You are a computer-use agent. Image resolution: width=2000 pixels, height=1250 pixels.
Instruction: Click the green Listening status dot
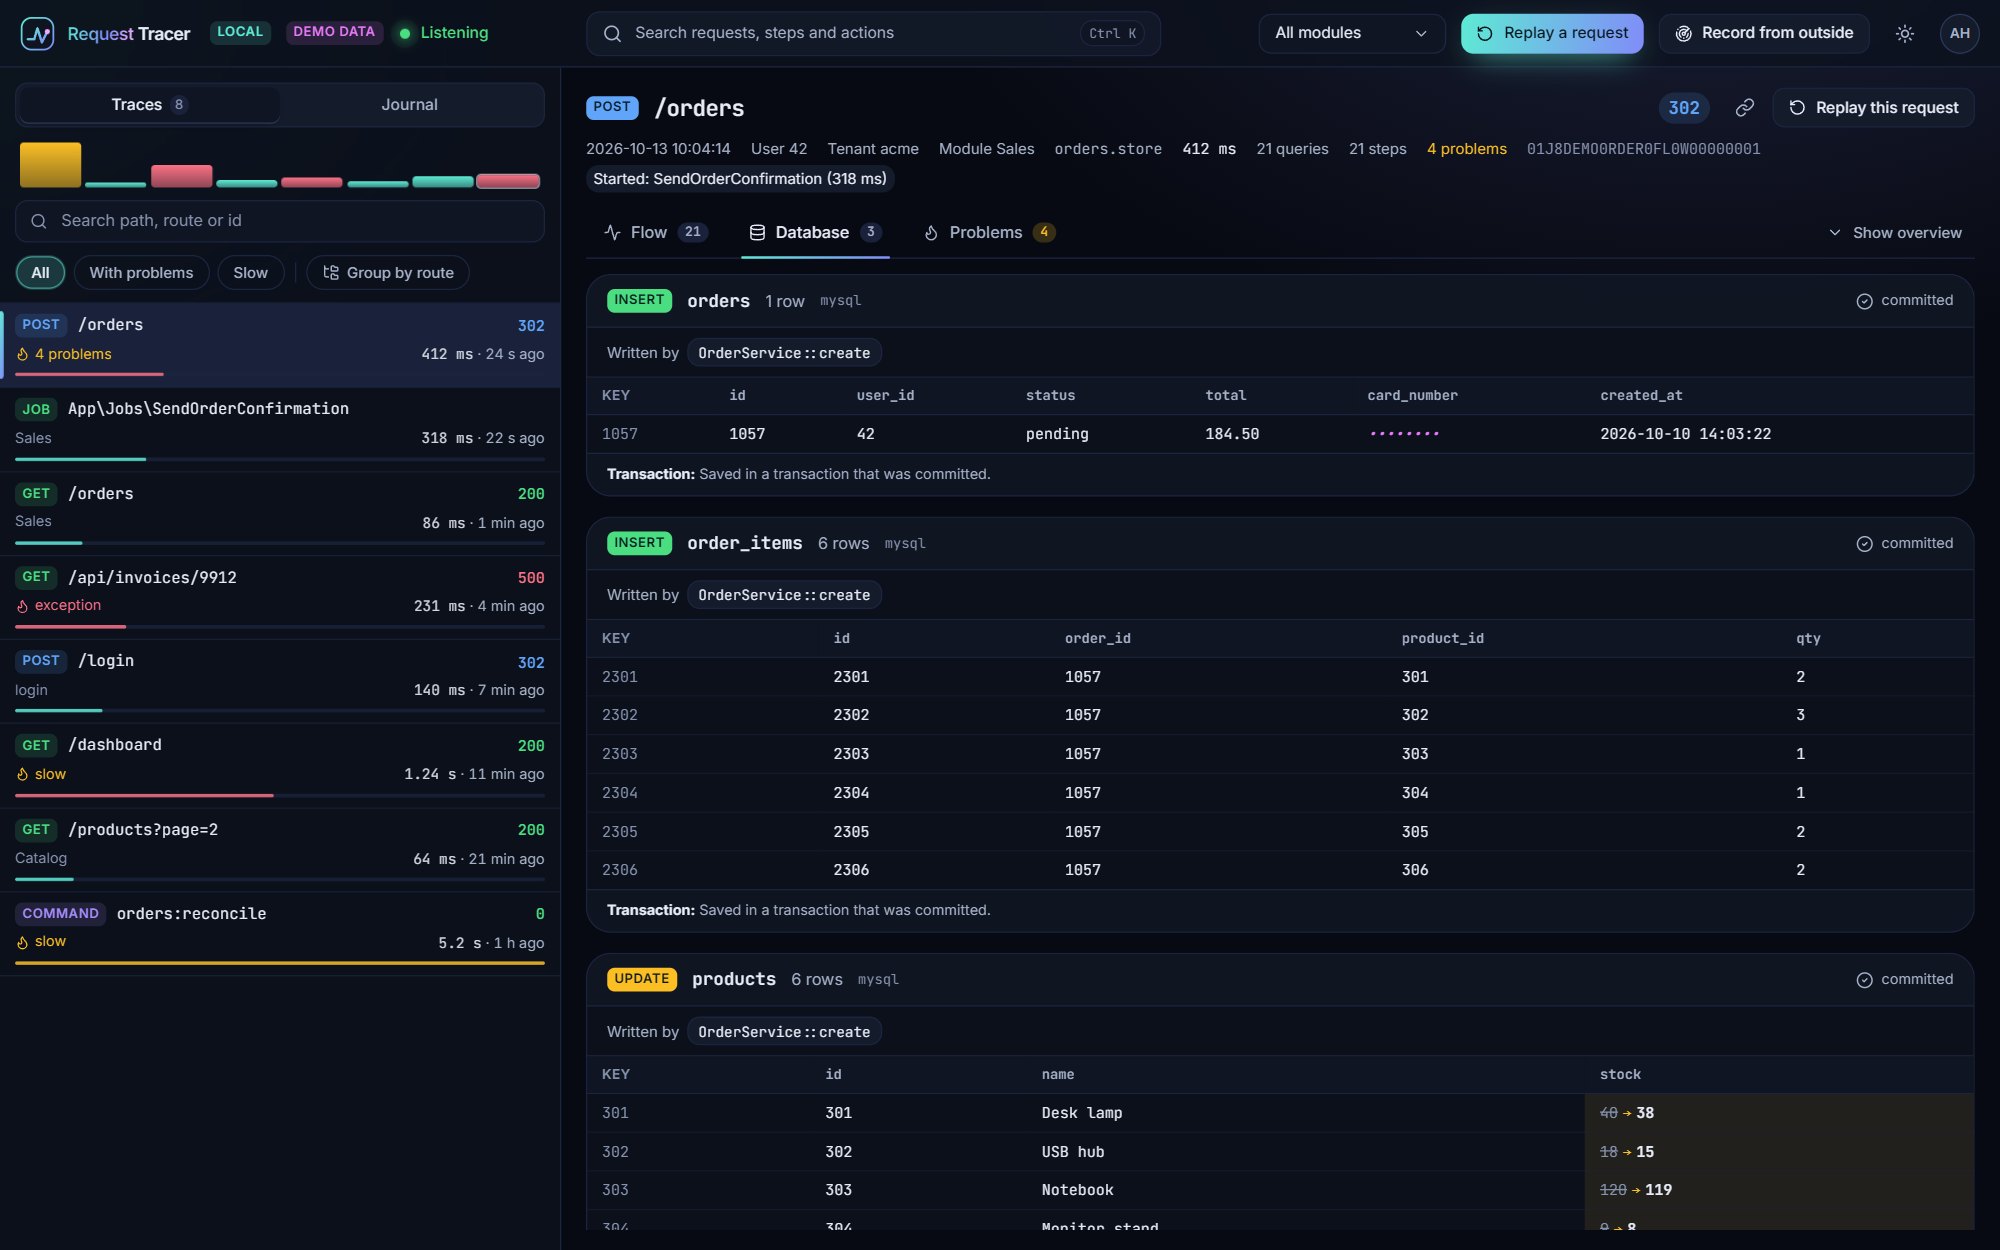coord(405,33)
